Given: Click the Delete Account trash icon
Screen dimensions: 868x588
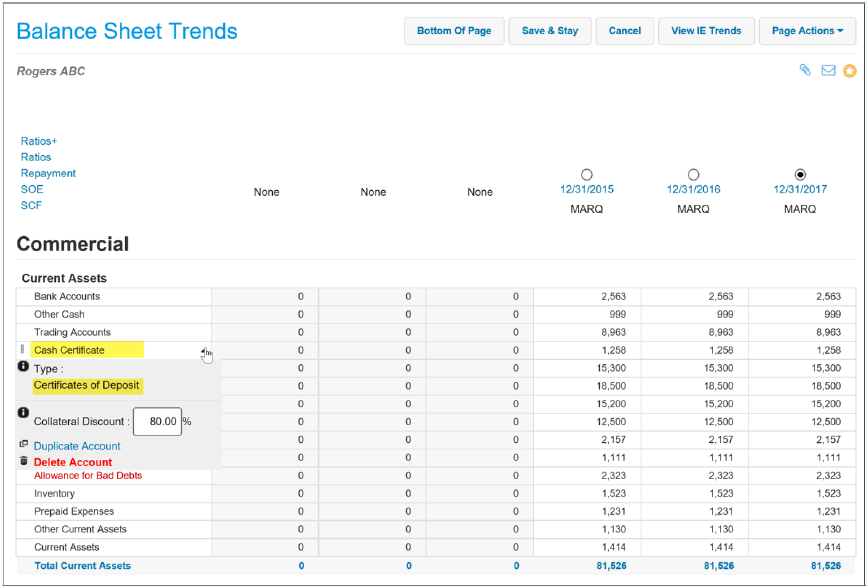Looking at the screenshot, I should pos(24,461).
